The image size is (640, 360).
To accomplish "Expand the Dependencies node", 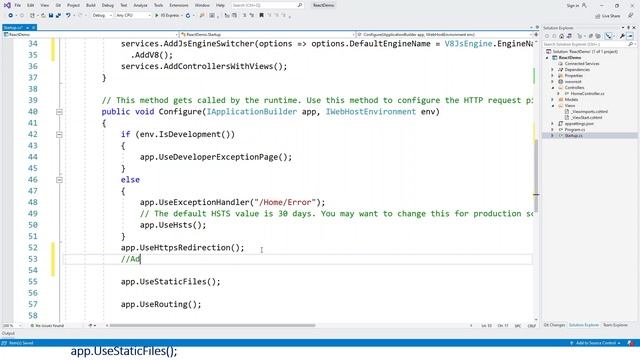I will [553, 70].
